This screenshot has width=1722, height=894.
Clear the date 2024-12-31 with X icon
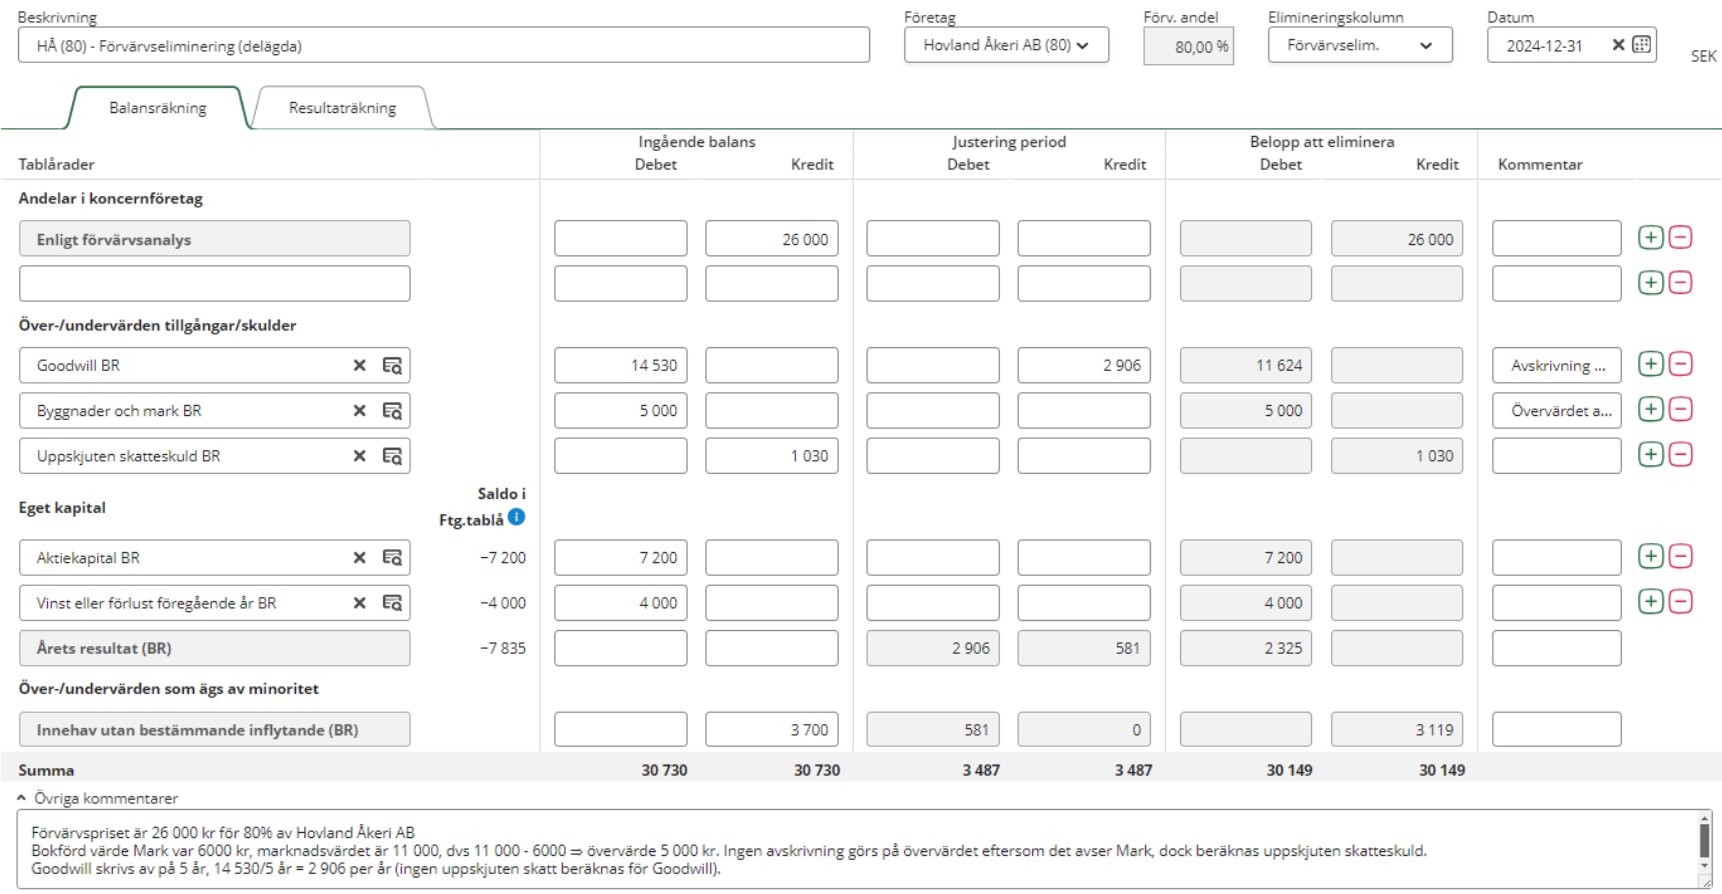(x=1618, y=45)
